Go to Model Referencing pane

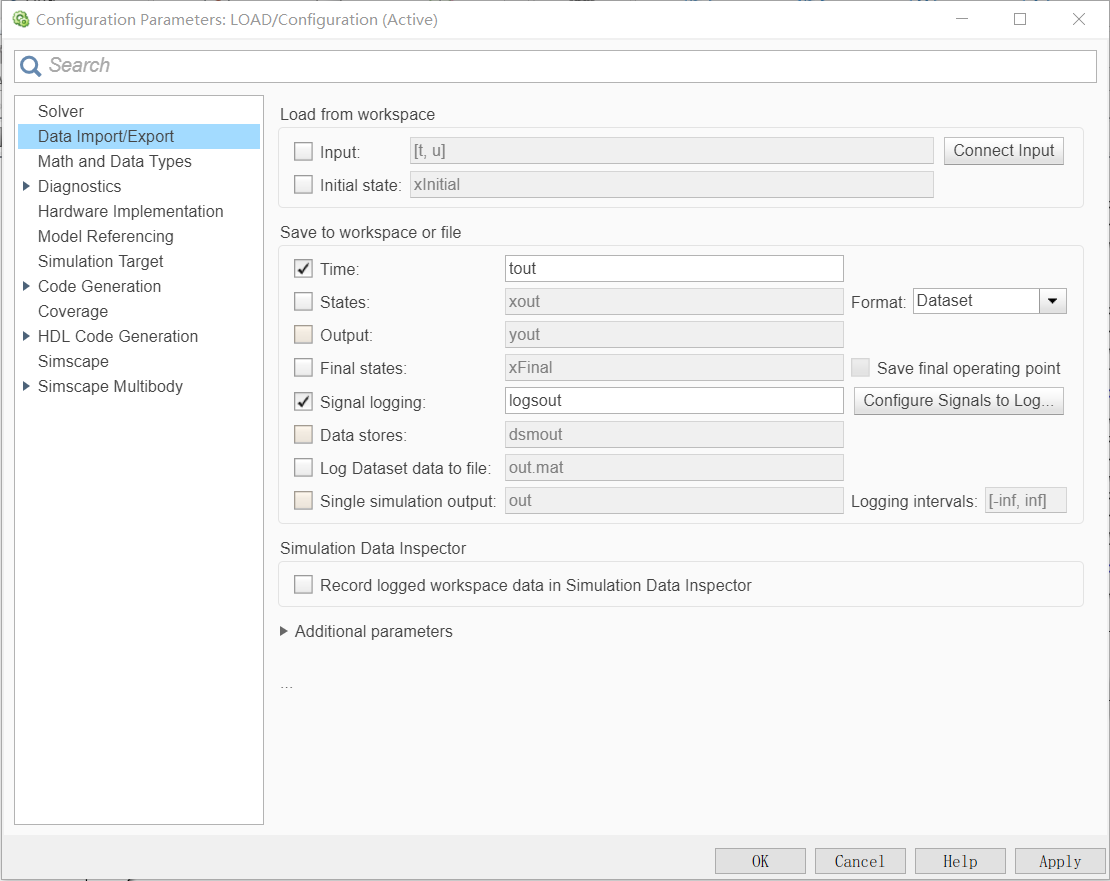(x=105, y=236)
